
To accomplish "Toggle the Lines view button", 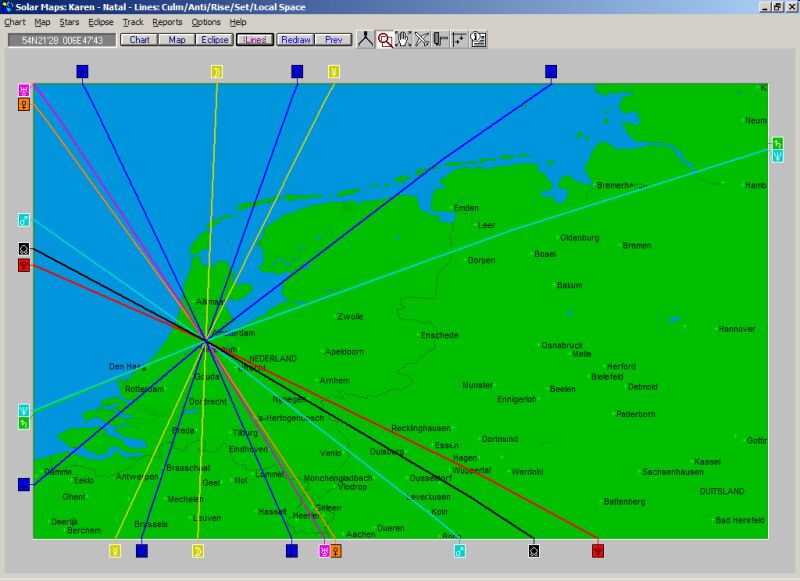I will click(254, 40).
